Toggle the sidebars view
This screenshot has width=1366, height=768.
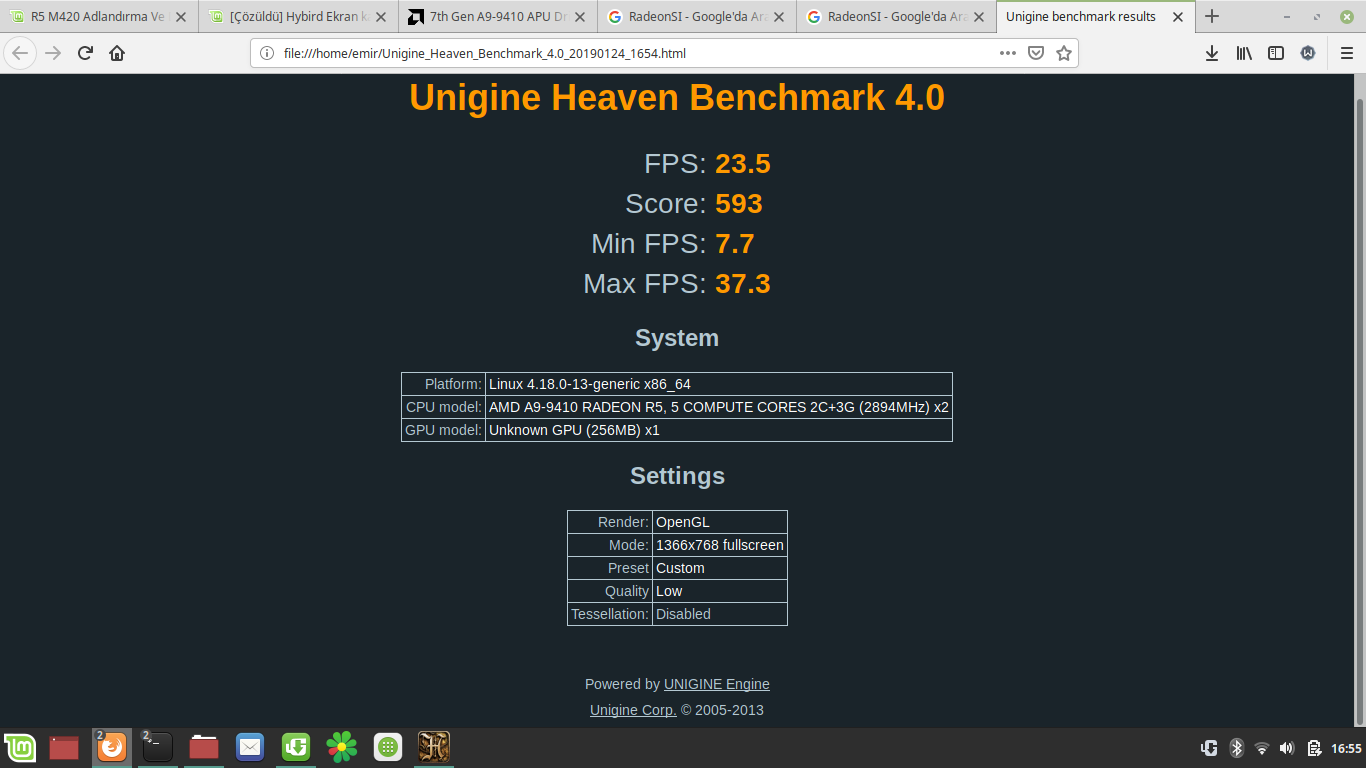(1276, 53)
